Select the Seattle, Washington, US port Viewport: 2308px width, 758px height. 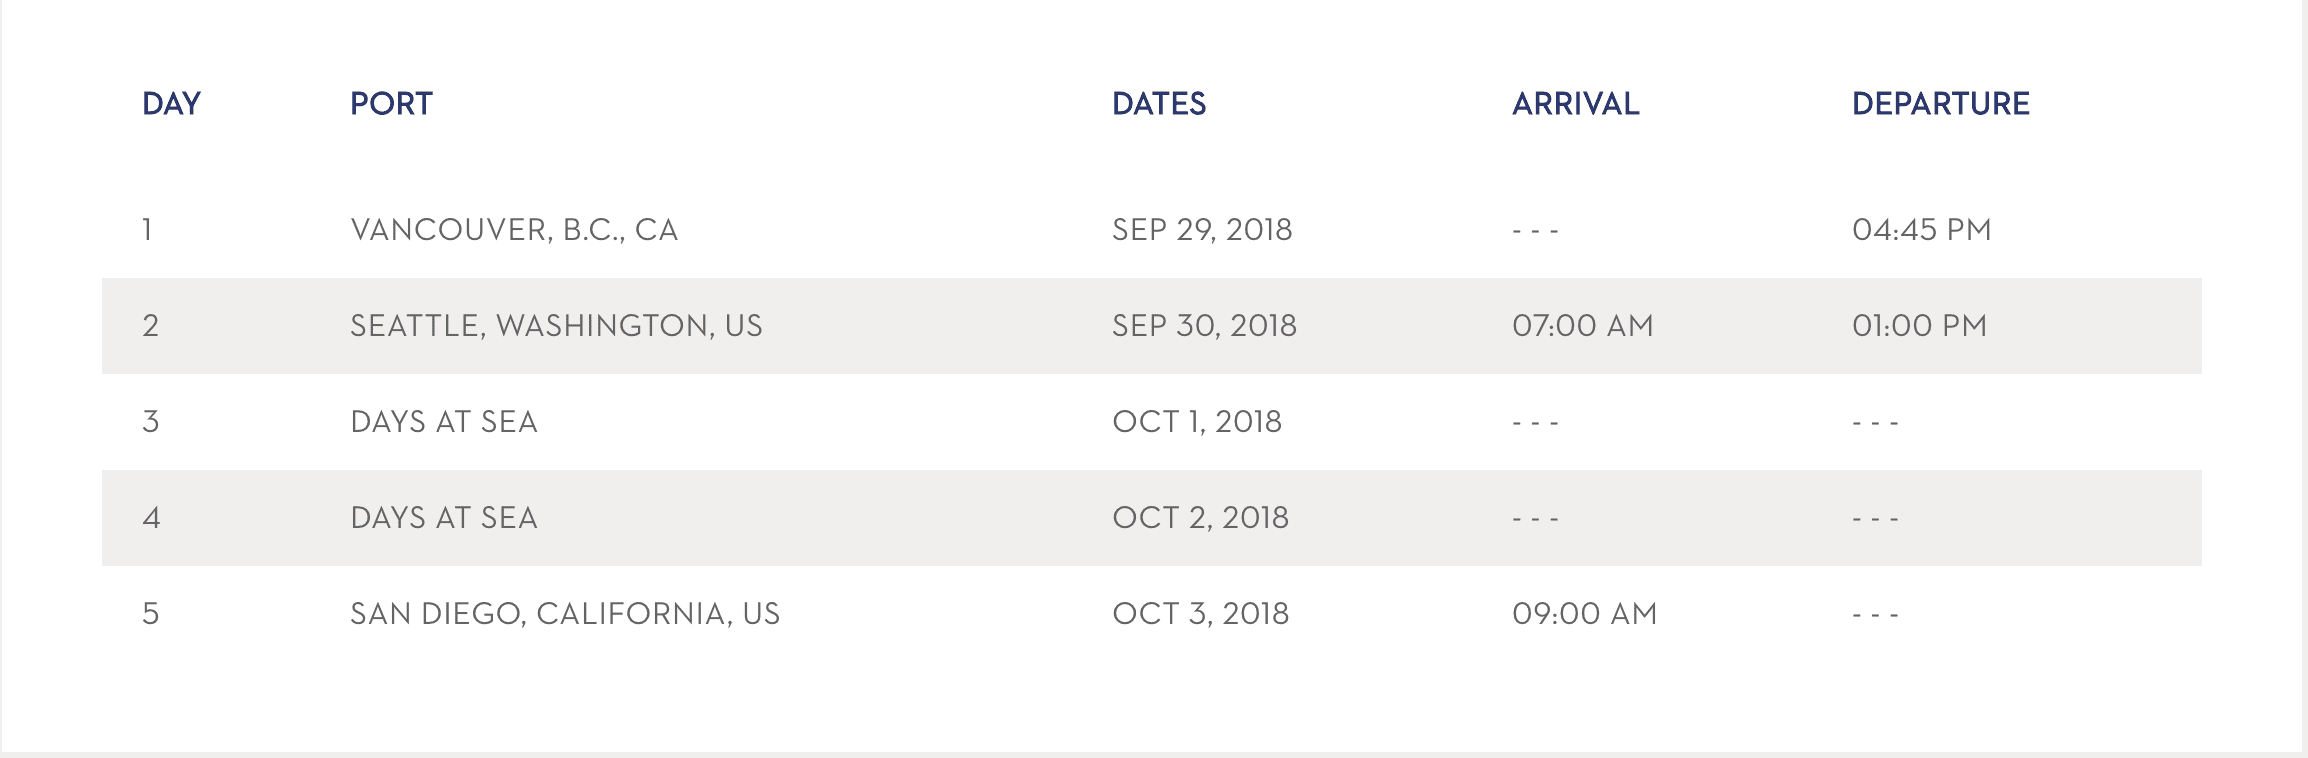556,326
